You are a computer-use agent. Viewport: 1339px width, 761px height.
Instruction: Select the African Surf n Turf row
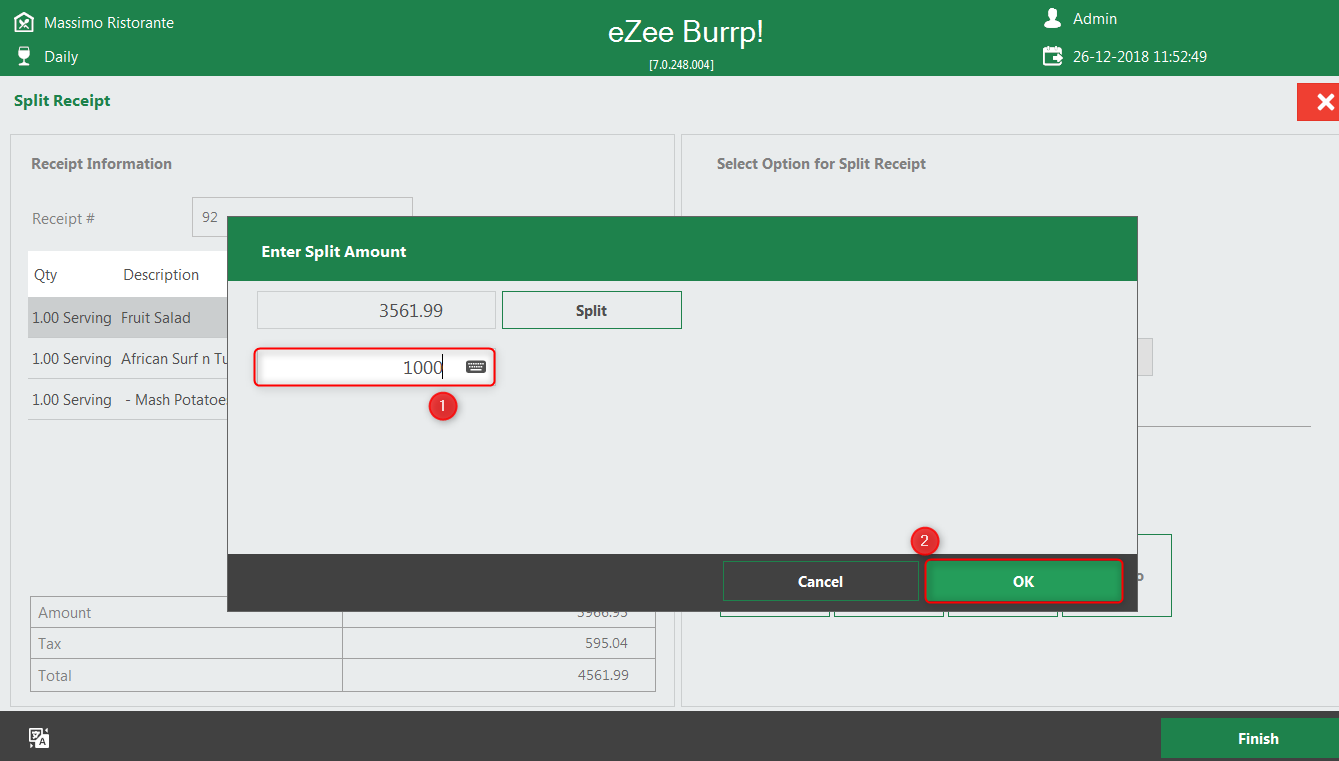coord(128,358)
